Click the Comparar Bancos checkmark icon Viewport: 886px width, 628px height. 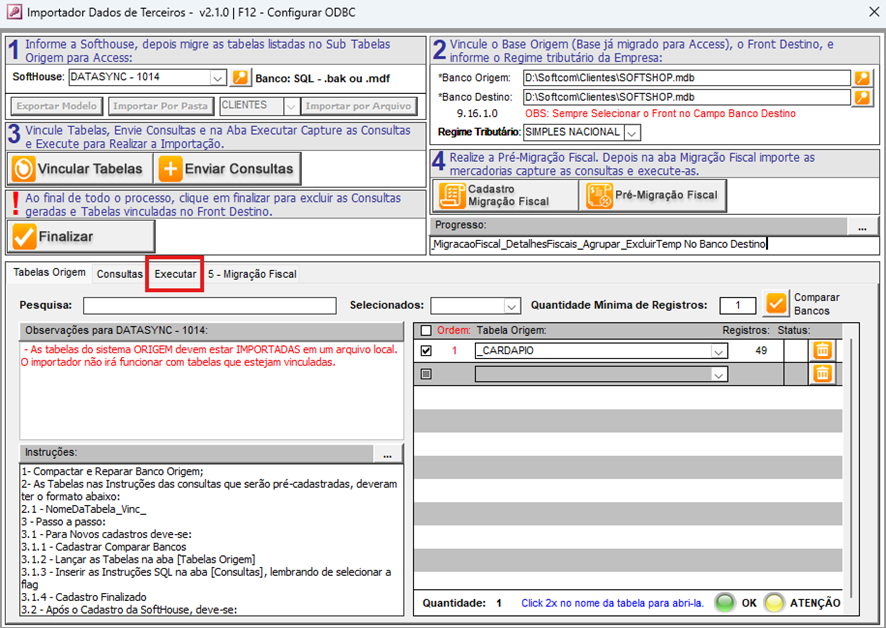point(776,304)
